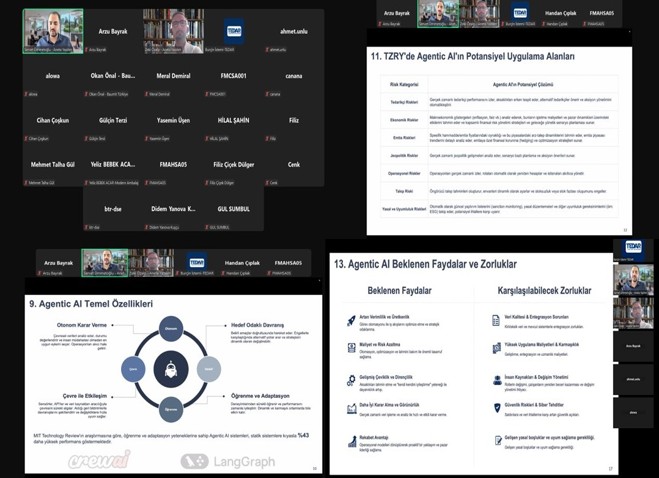The height and width of the screenshot is (478, 659).
Task: Click the robot icon in diagram center
Action: (x=171, y=368)
